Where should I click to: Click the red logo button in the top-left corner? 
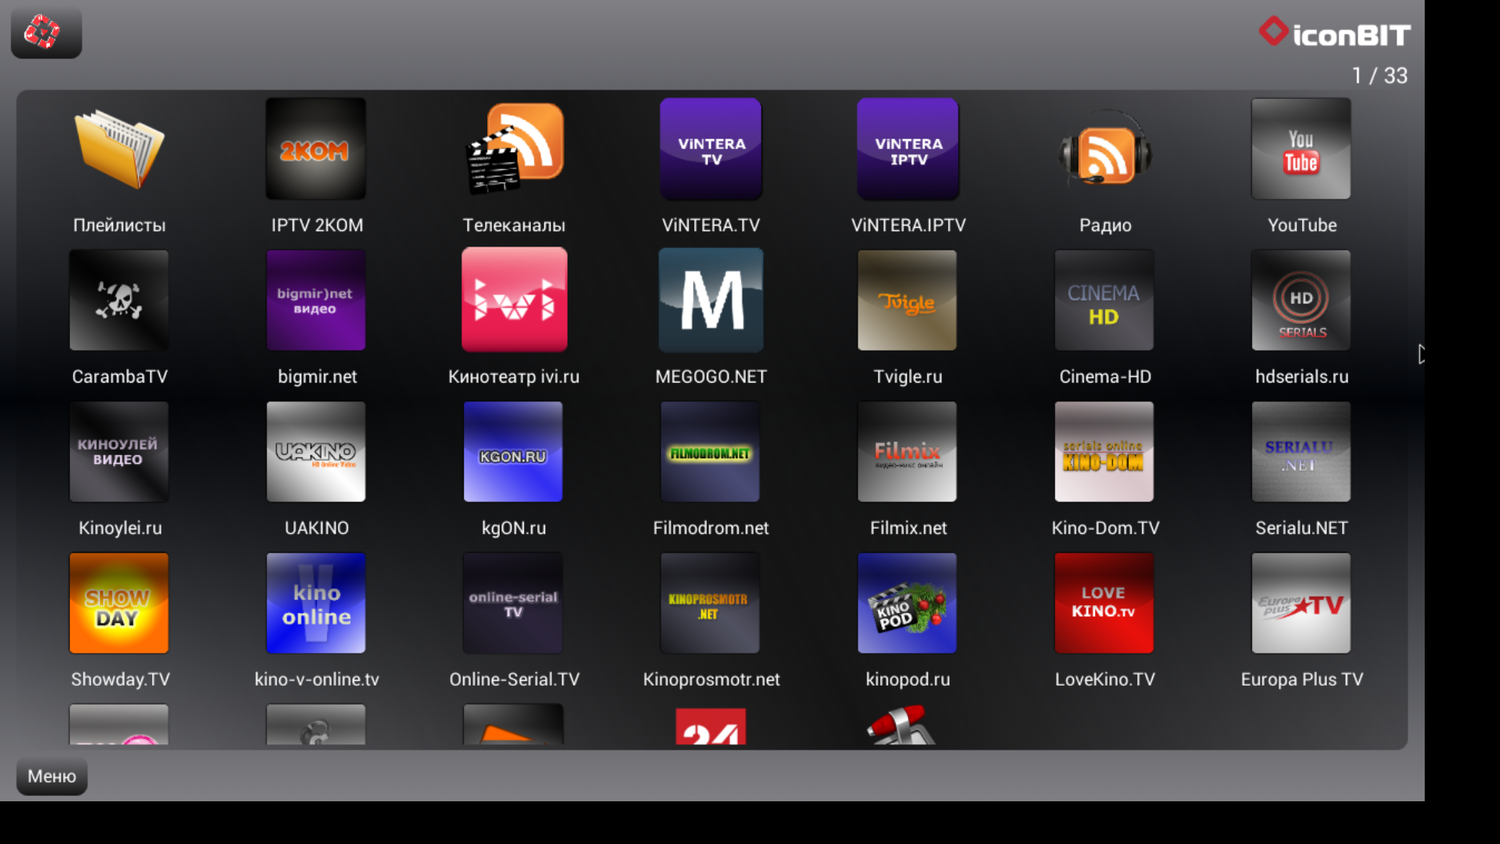46,32
